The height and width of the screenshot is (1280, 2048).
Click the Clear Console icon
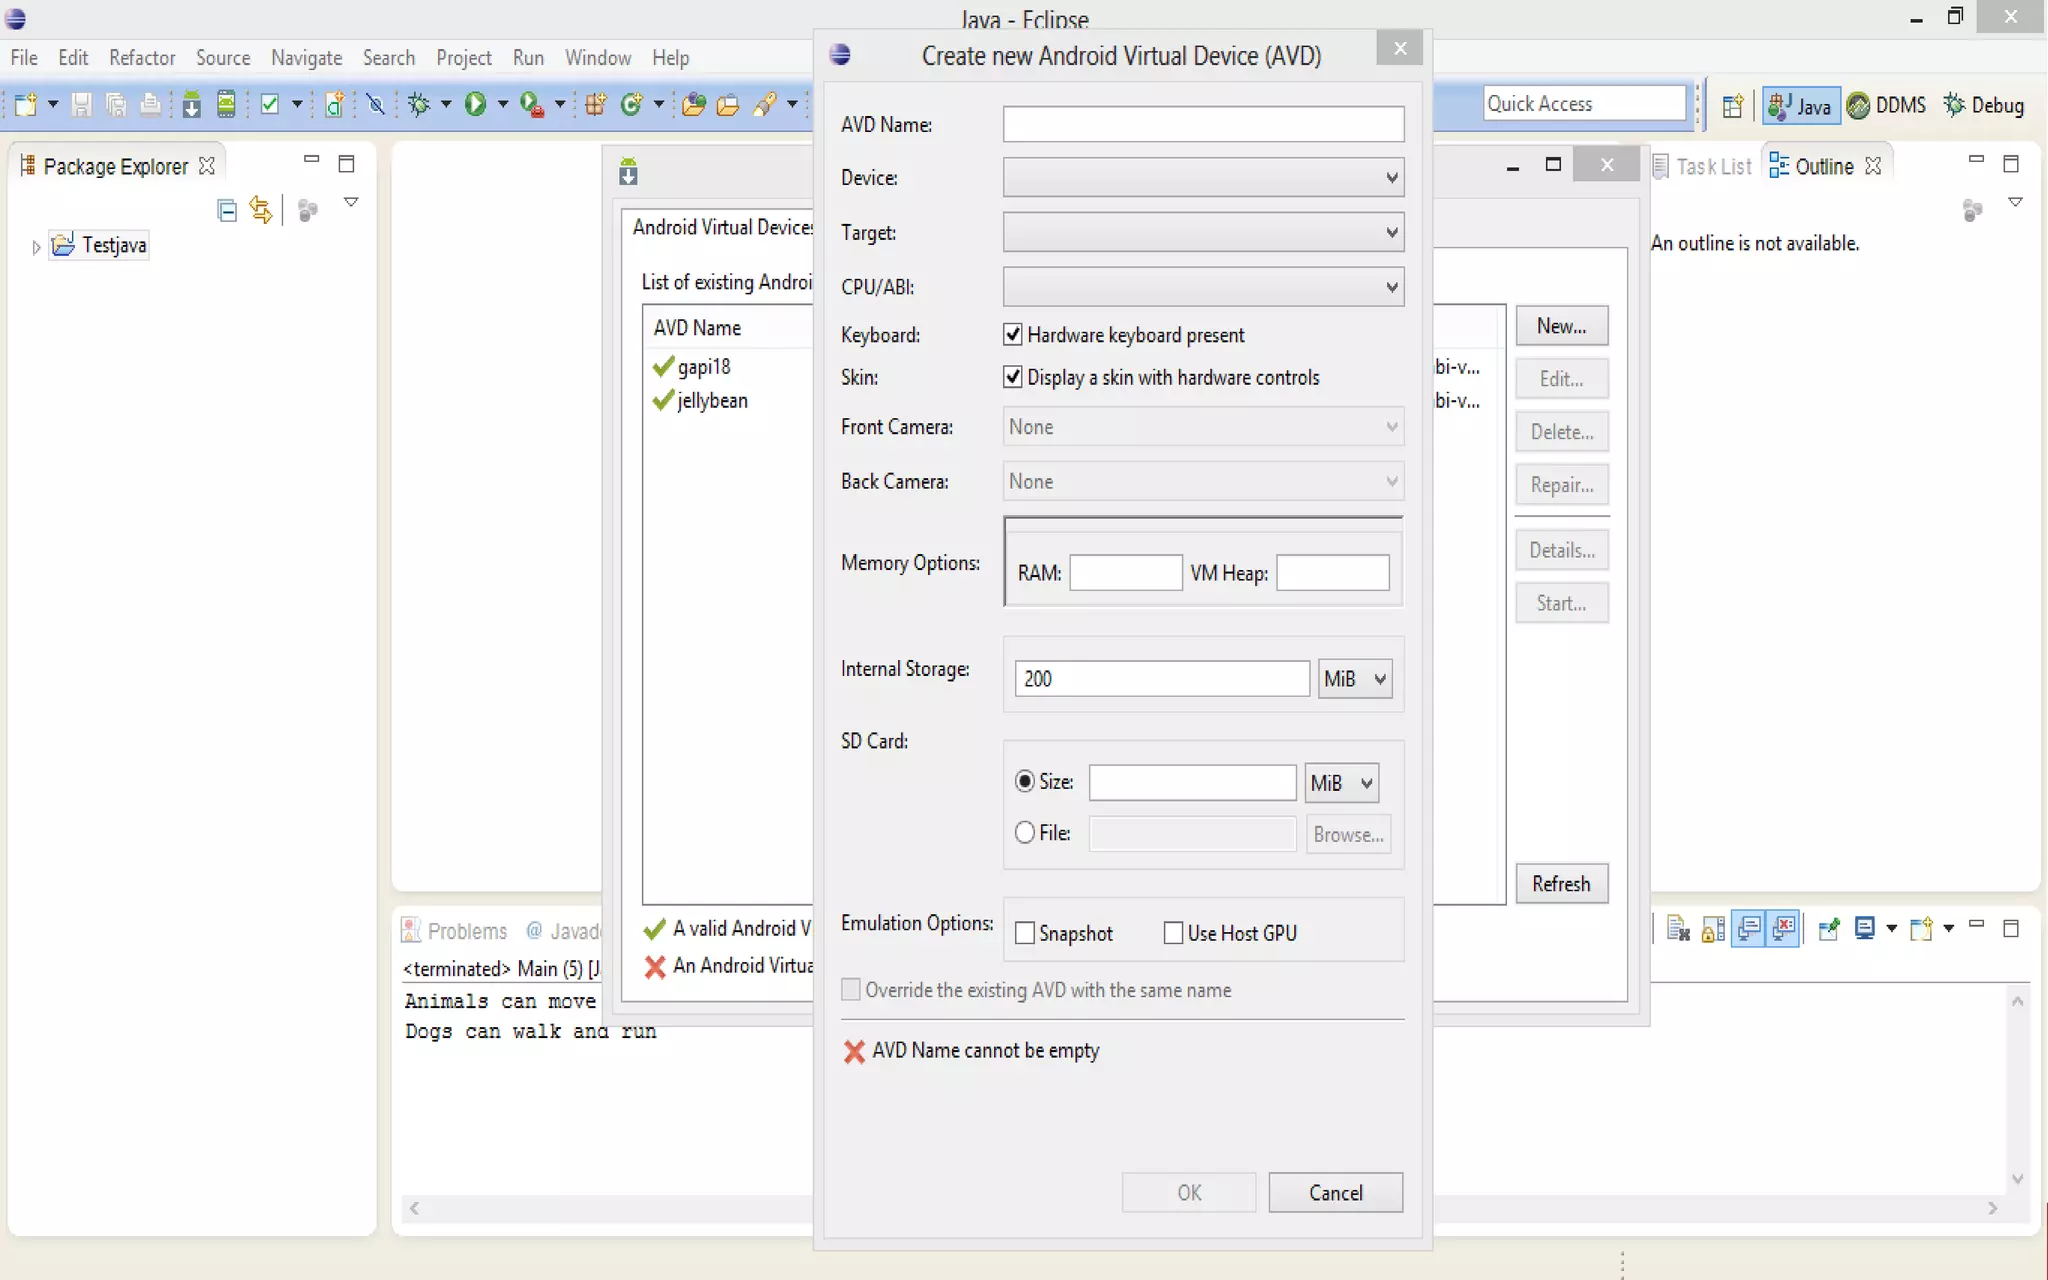pos(1678,930)
